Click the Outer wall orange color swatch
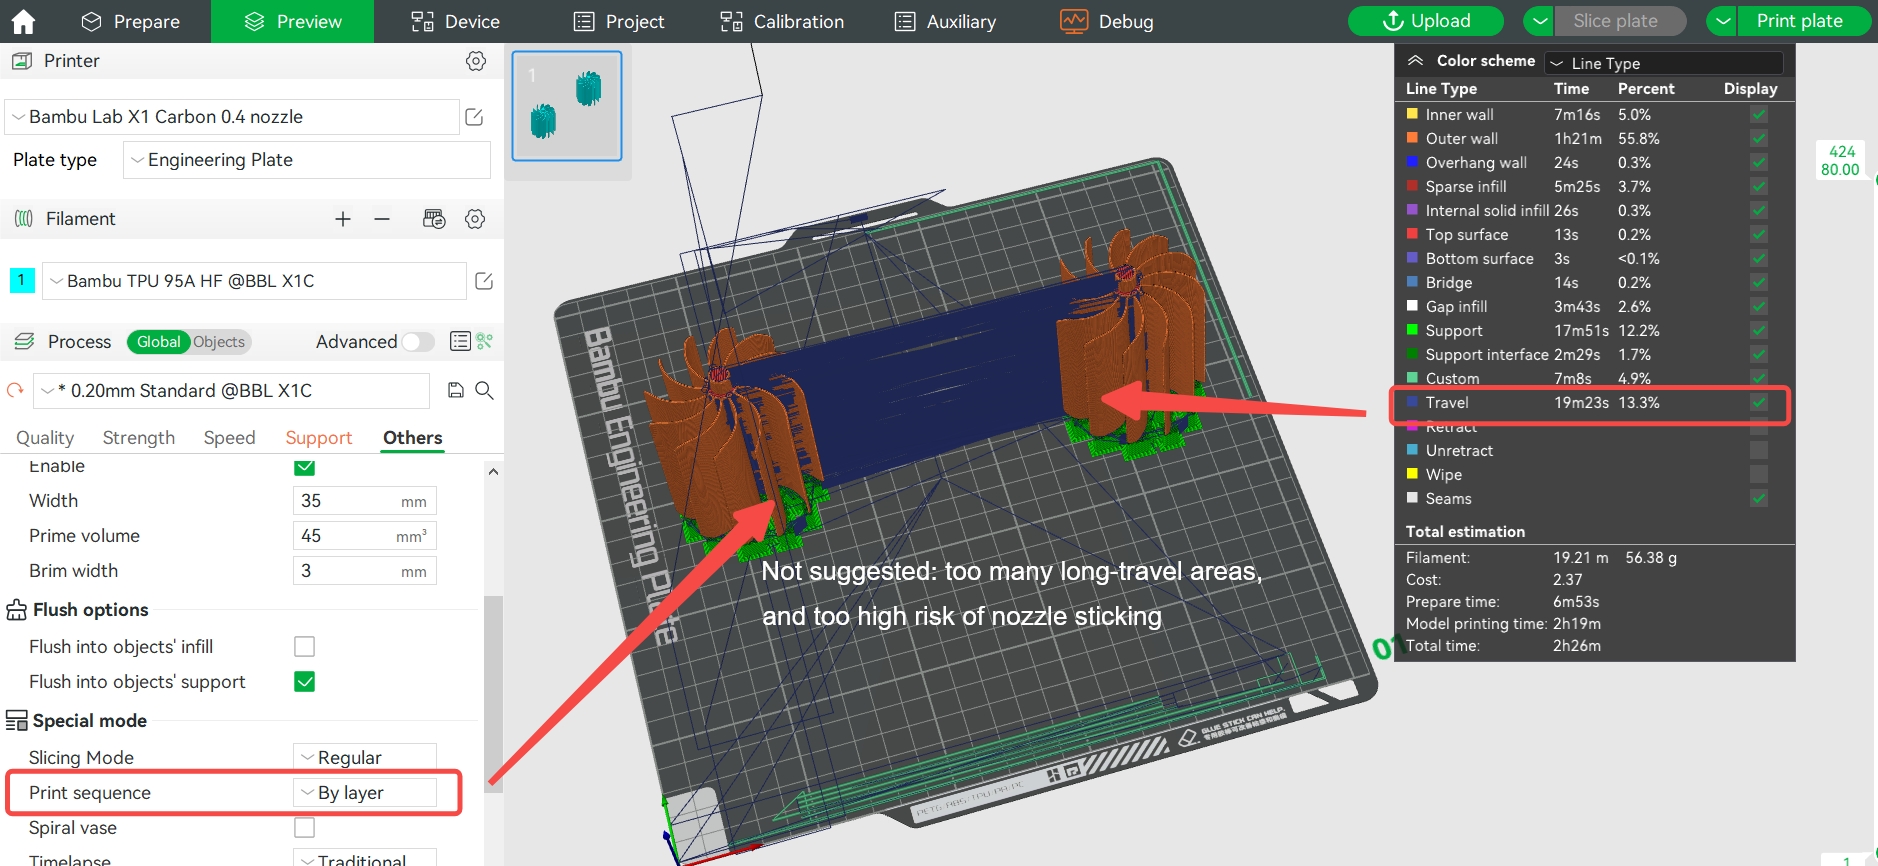This screenshot has height=866, width=1878. point(1413,138)
